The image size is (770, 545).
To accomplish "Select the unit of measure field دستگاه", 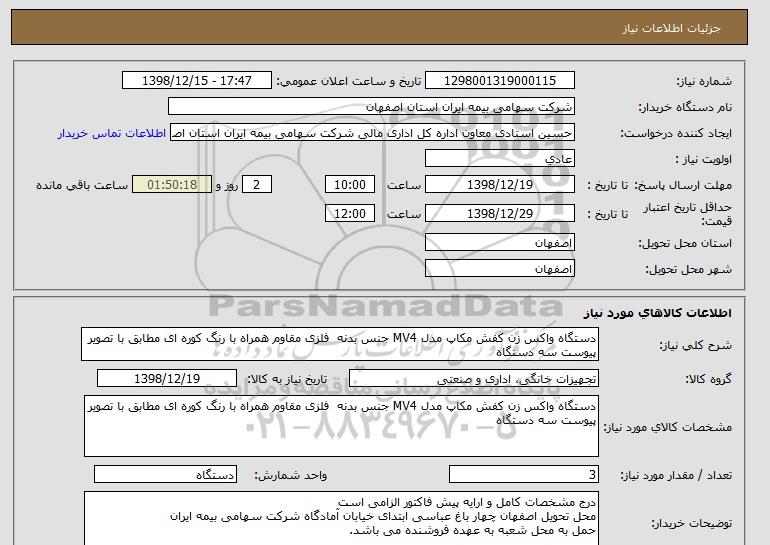I will pyautogui.click(x=165, y=474).
